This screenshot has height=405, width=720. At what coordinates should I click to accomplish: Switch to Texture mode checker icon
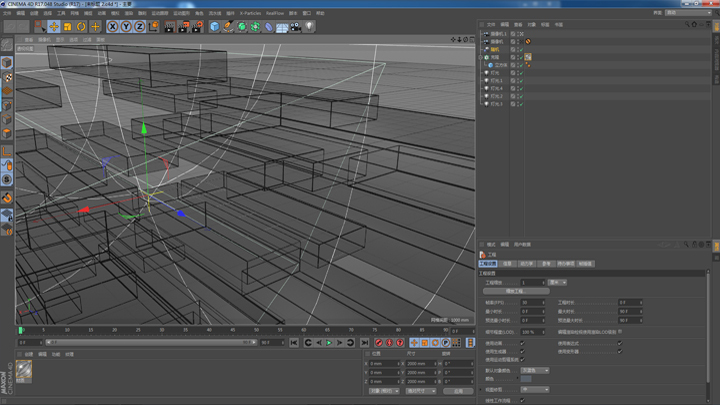point(7,77)
